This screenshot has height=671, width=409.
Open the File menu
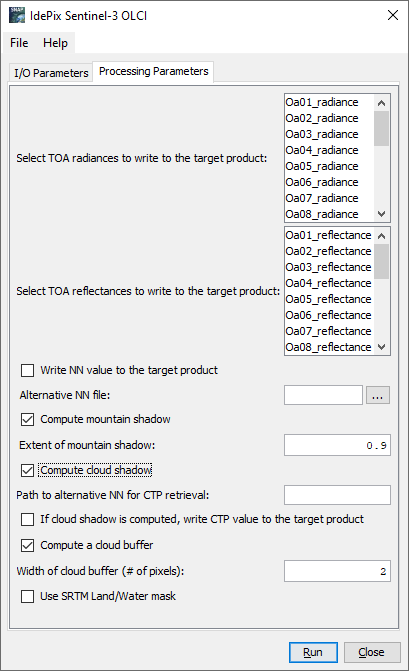tap(19, 43)
